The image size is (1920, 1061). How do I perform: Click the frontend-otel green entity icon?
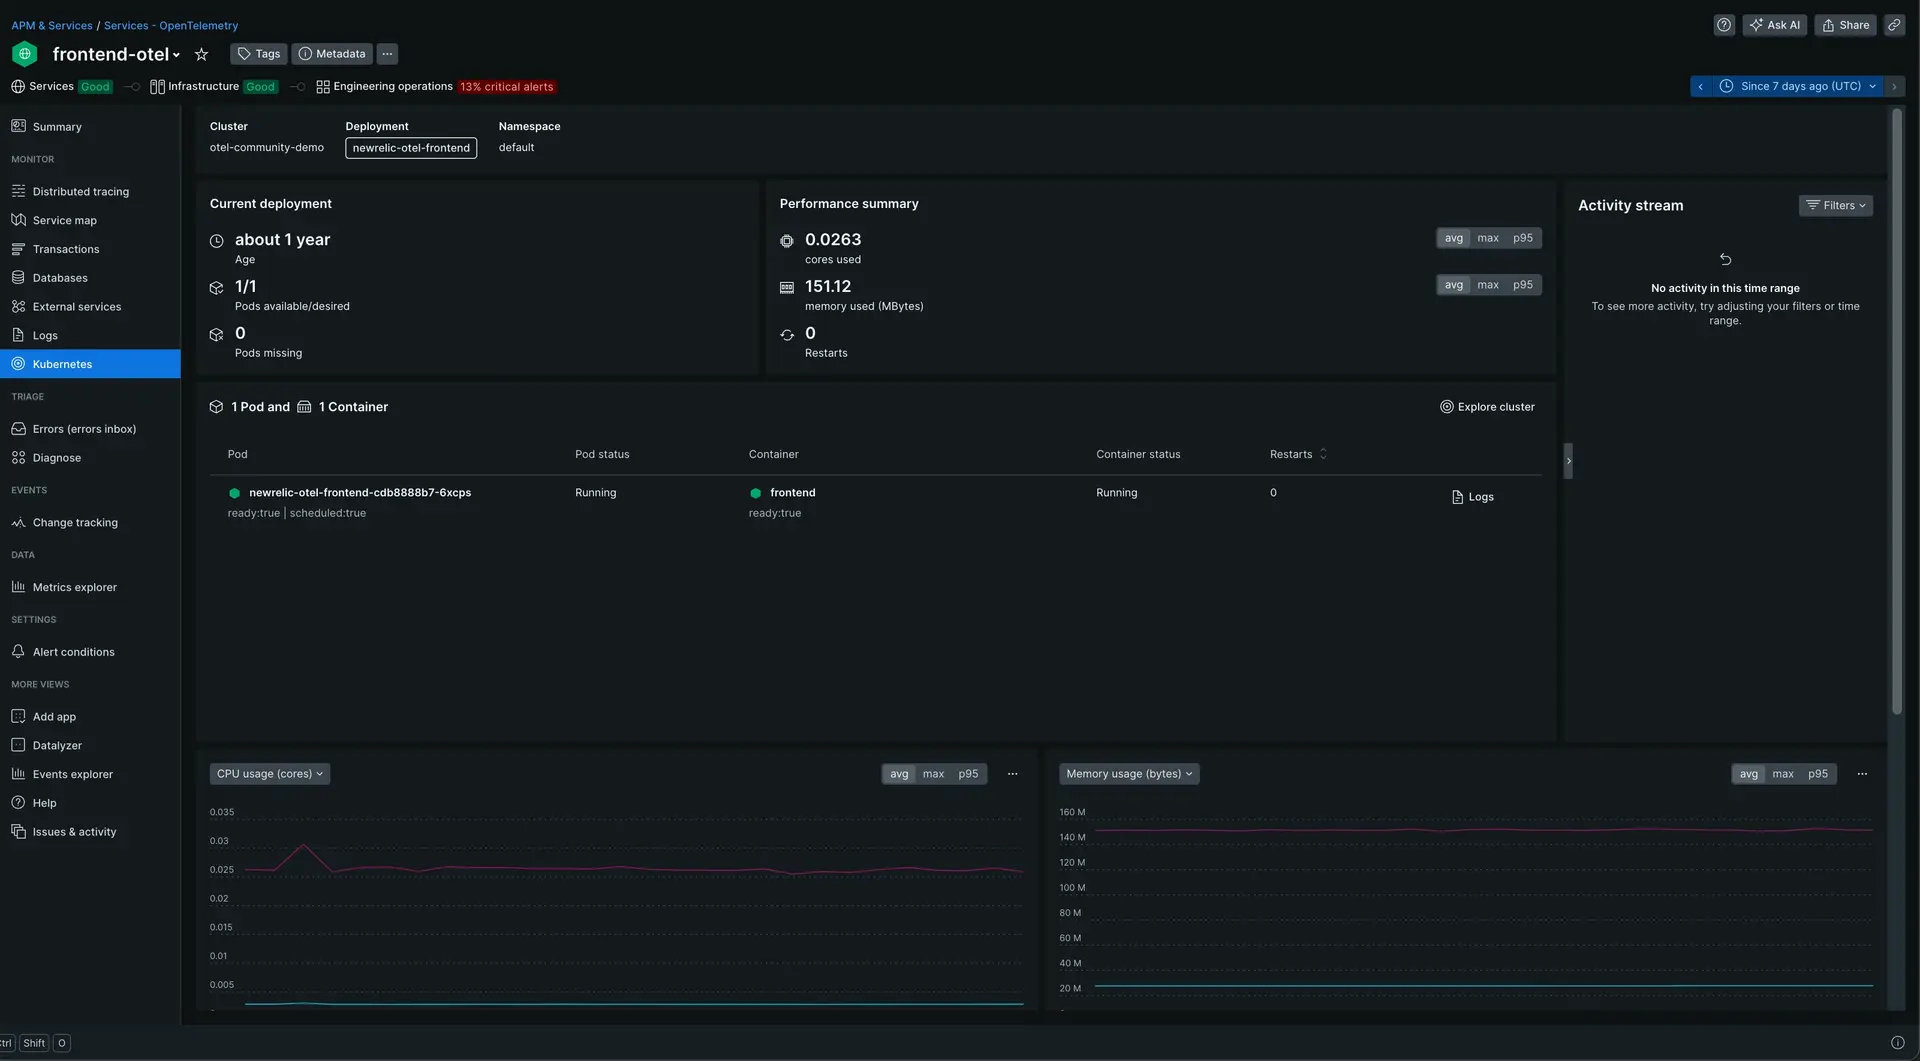(x=25, y=54)
